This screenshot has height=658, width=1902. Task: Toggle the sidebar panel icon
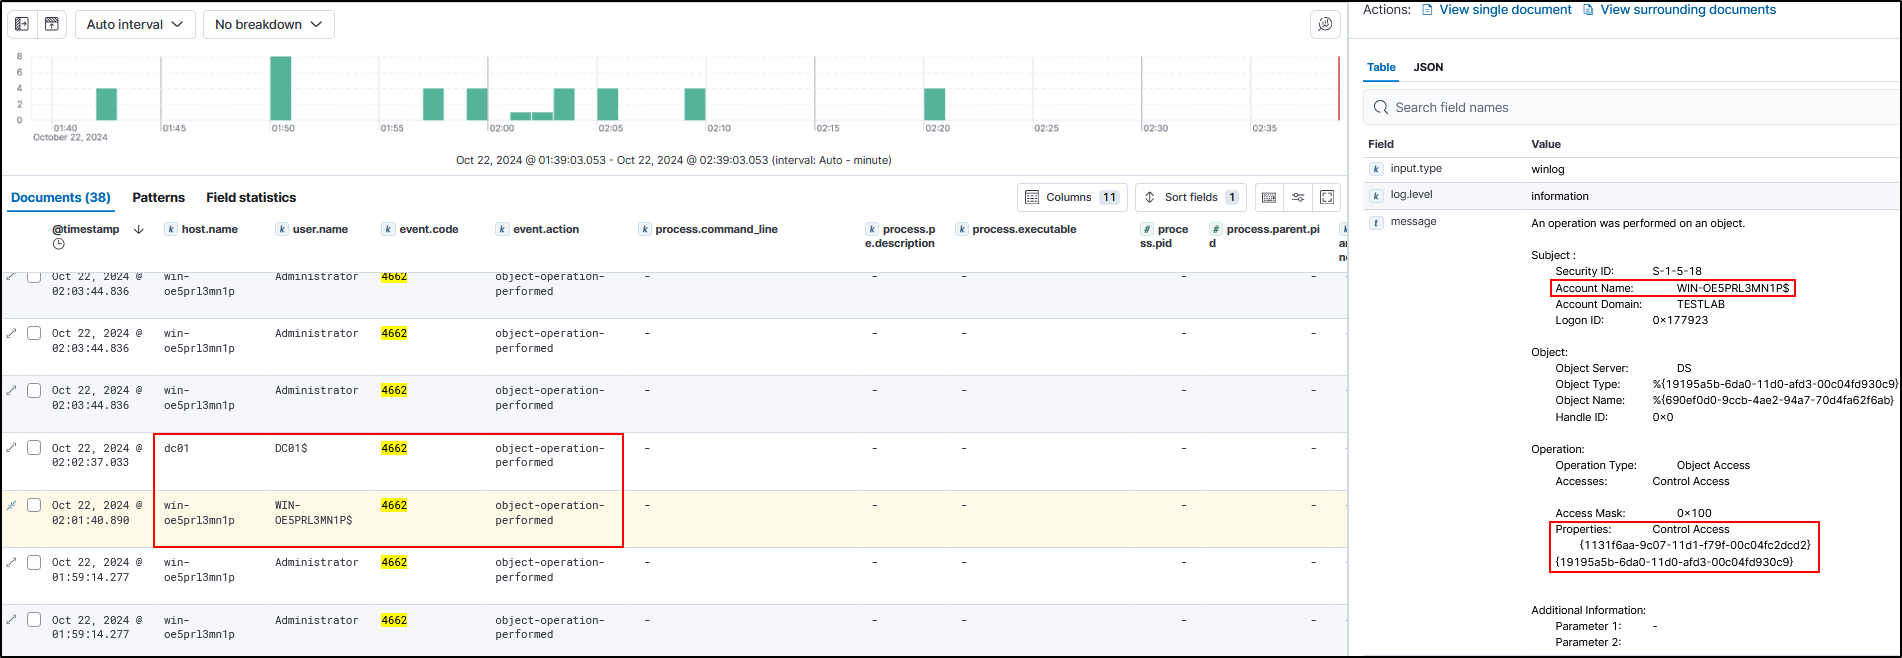pos(22,24)
